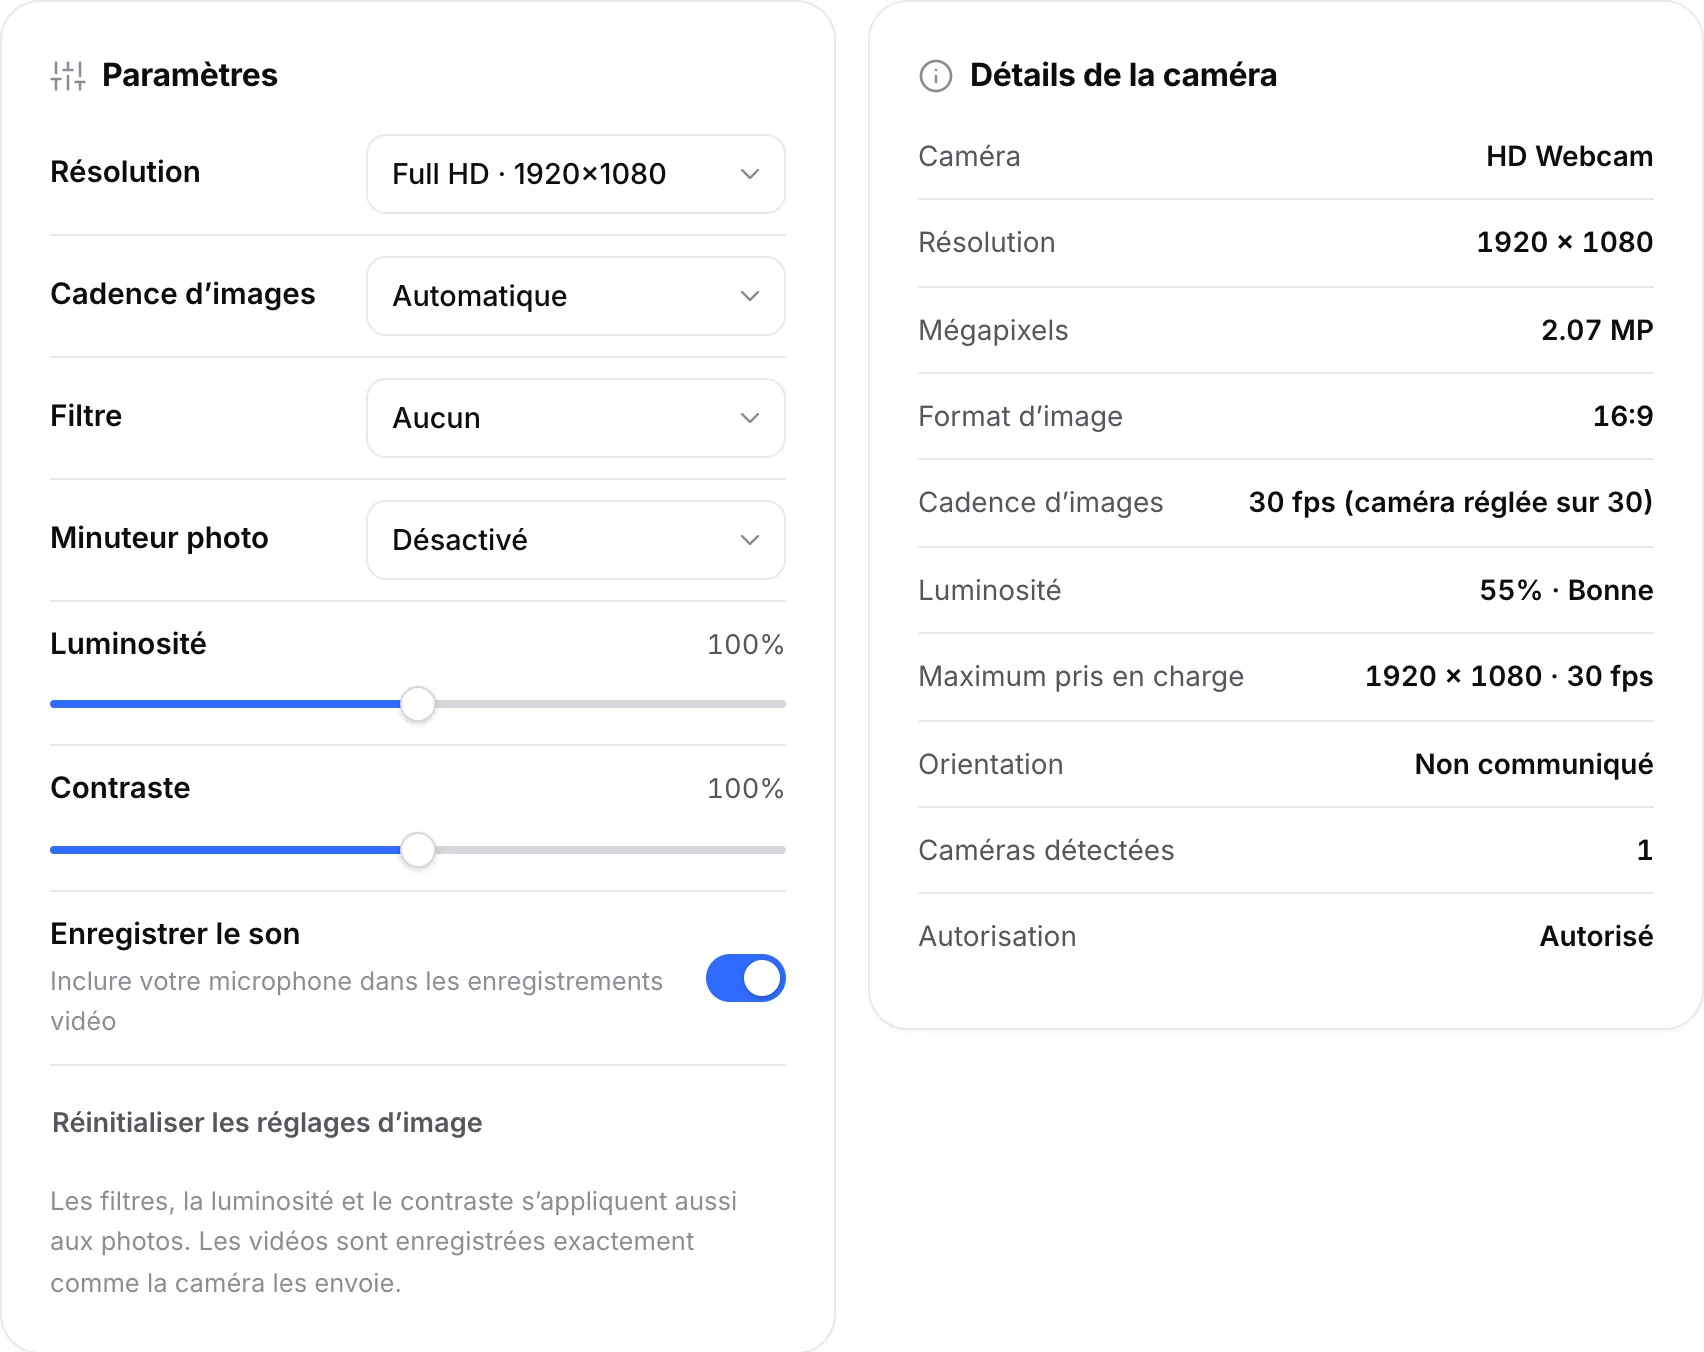Click the info icon beside Détails de la caméra
This screenshot has width=1704, height=1352.
point(936,76)
